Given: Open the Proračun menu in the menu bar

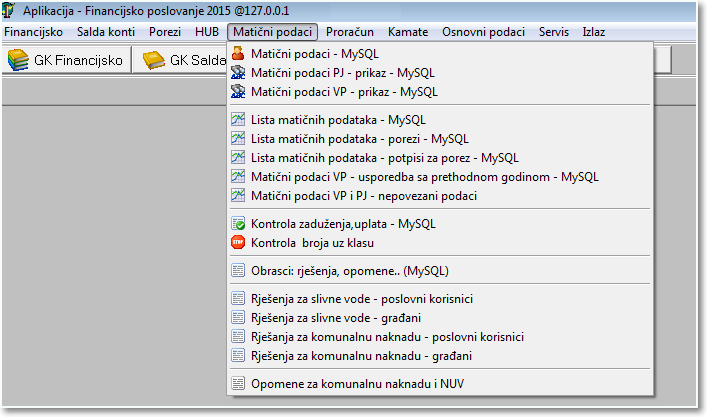Looking at the screenshot, I should coord(349,32).
